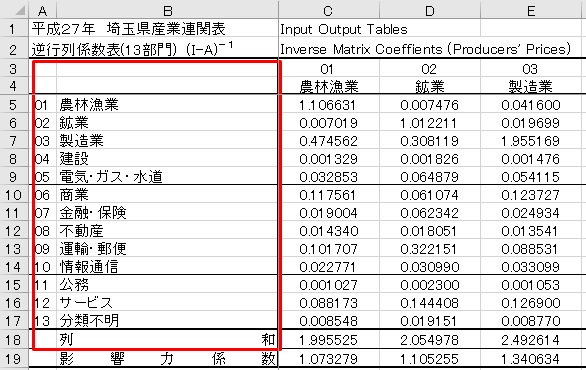Click cell value 0.007476
This screenshot has height=370, width=586.
click(429, 105)
